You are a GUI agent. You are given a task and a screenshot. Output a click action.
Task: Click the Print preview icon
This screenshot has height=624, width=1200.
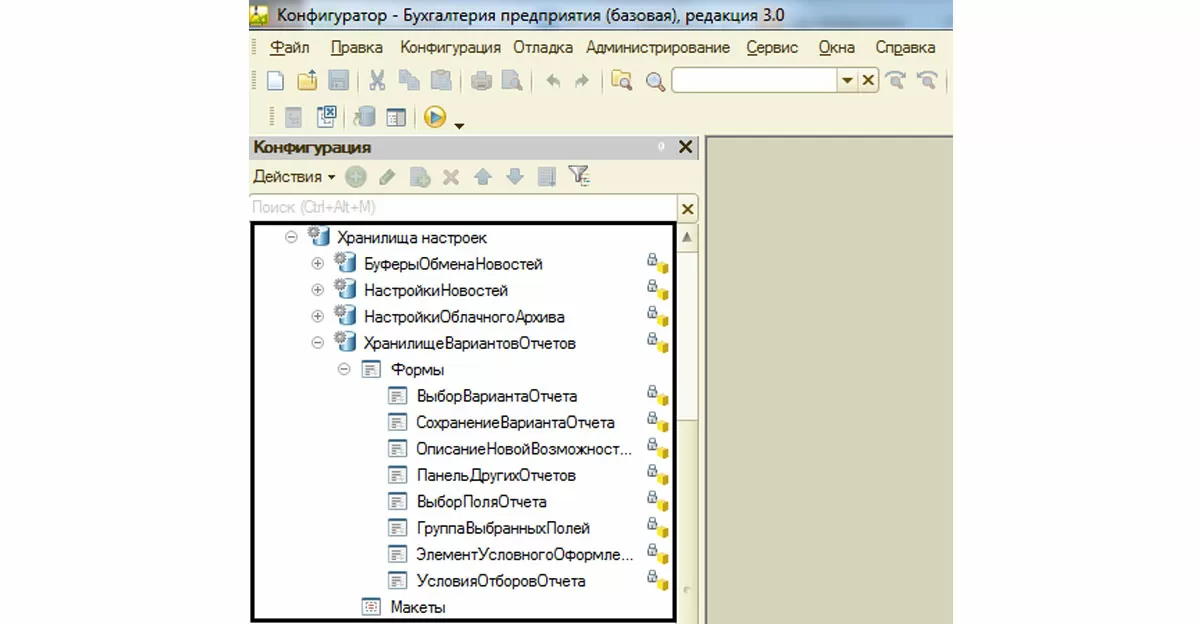[x=511, y=81]
